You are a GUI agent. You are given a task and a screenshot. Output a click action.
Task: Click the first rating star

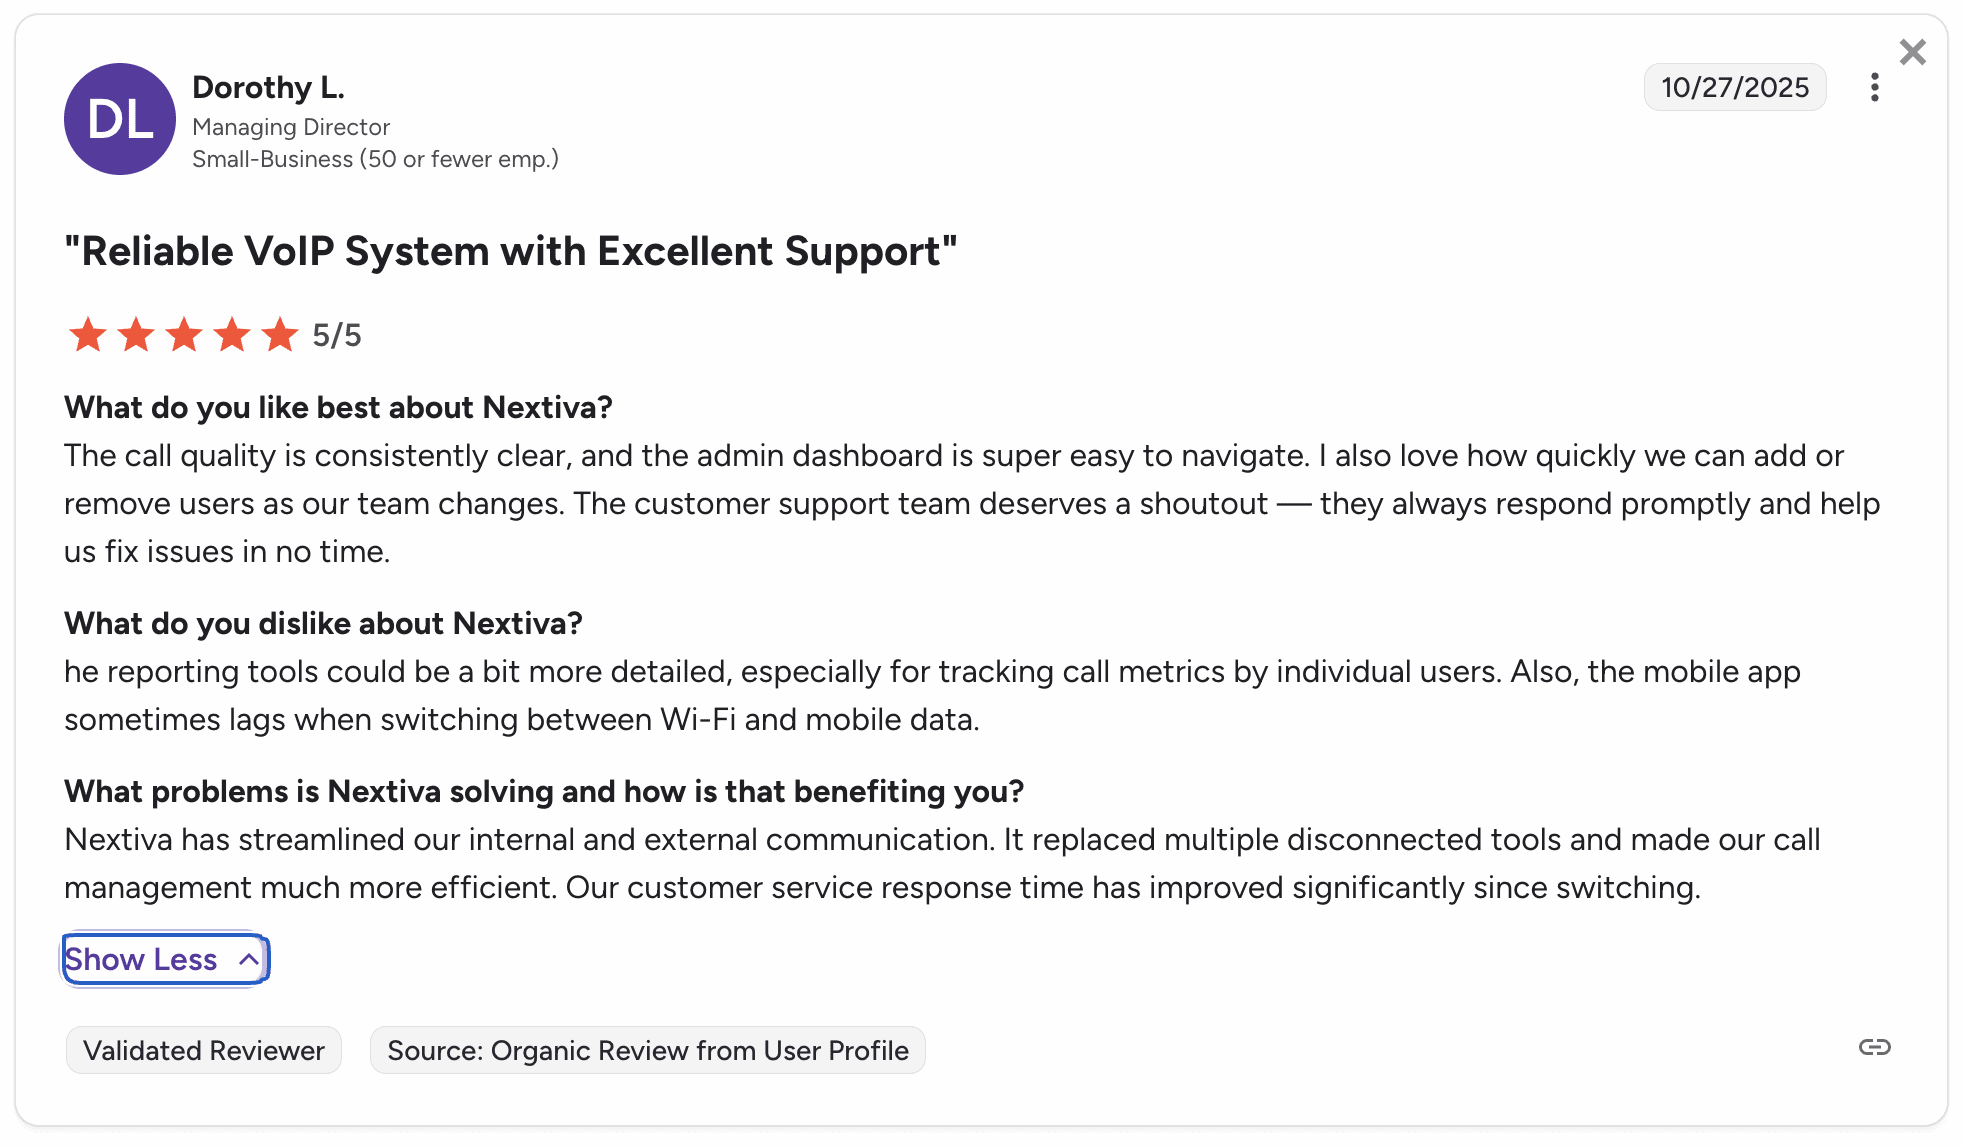point(88,335)
